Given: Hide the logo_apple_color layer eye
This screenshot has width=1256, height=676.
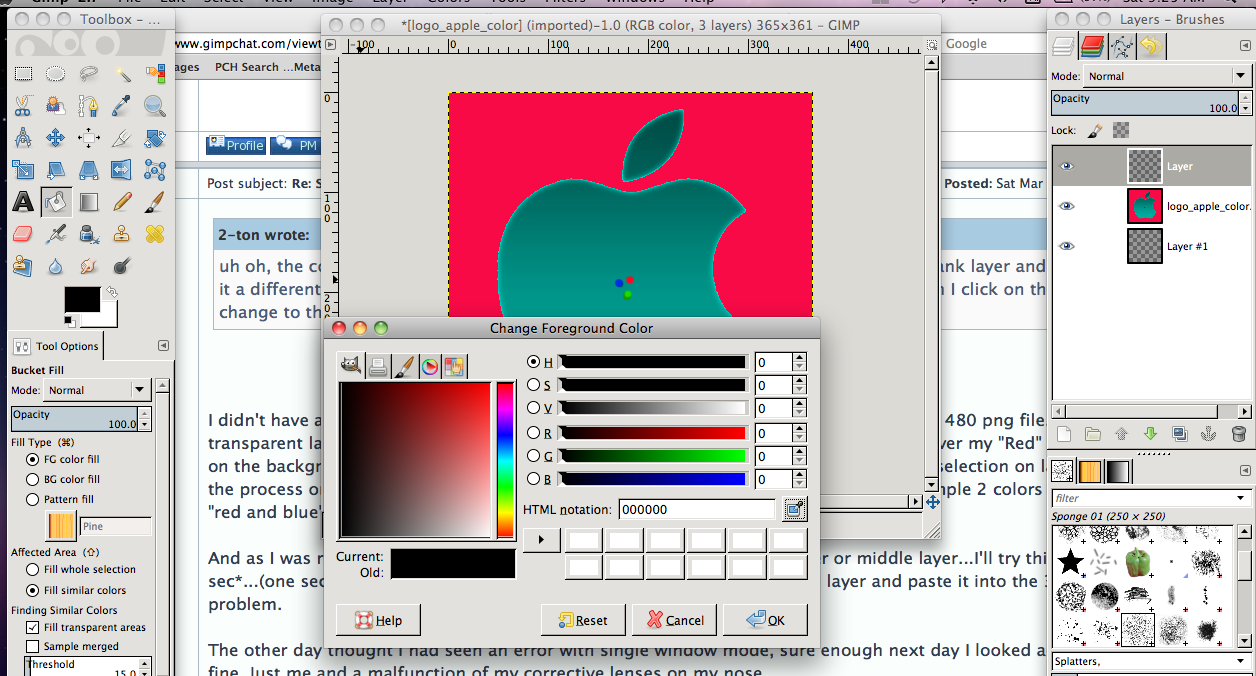Looking at the screenshot, I should 1066,206.
